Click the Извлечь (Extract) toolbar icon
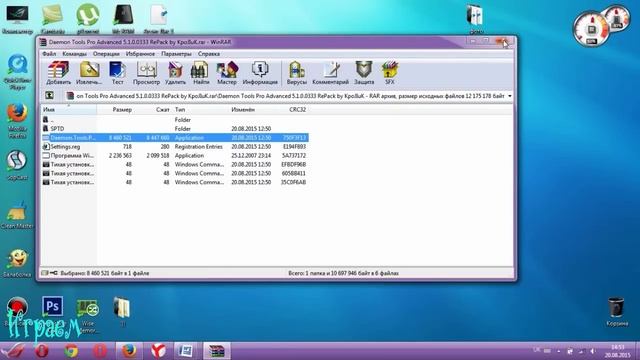Viewport: 640px width, 360px height. [x=89, y=73]
